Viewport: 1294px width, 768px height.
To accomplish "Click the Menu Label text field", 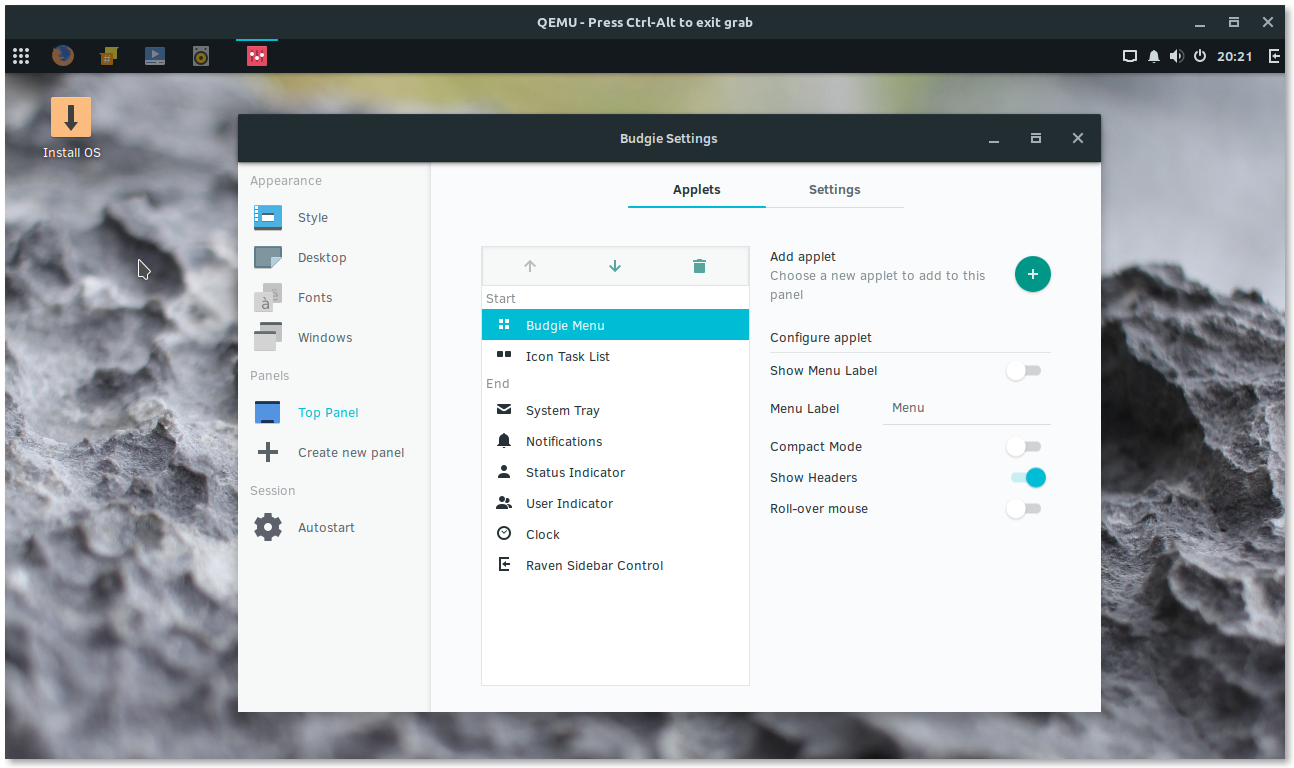I will pyautogui.click(x=966, y=408).
